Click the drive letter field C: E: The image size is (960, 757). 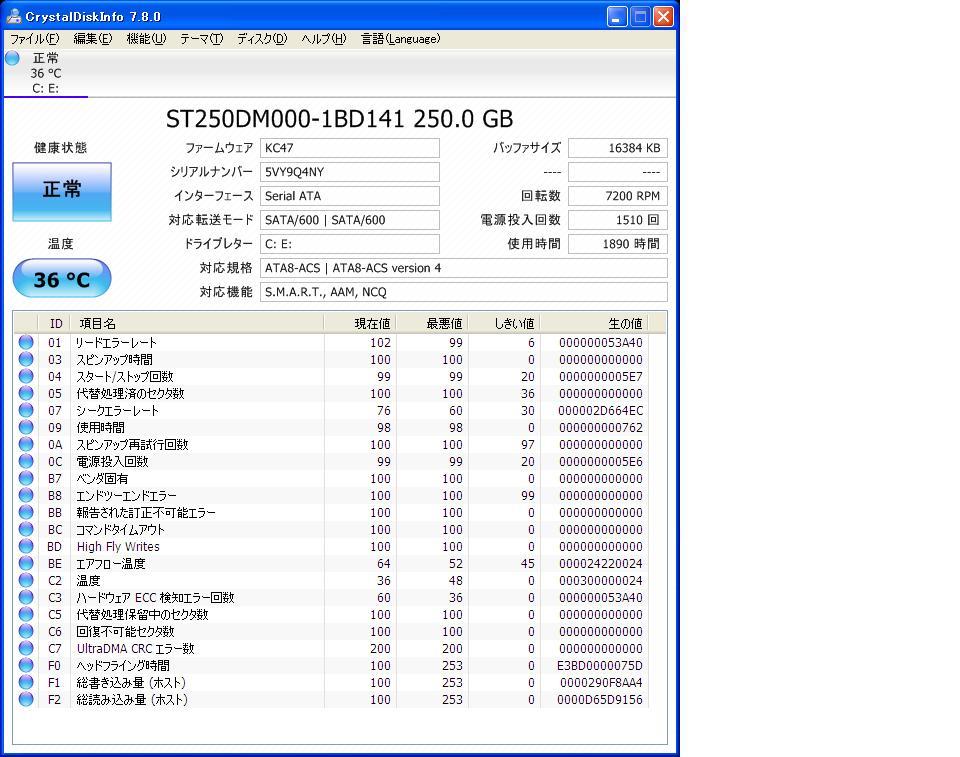coord(350,244)
